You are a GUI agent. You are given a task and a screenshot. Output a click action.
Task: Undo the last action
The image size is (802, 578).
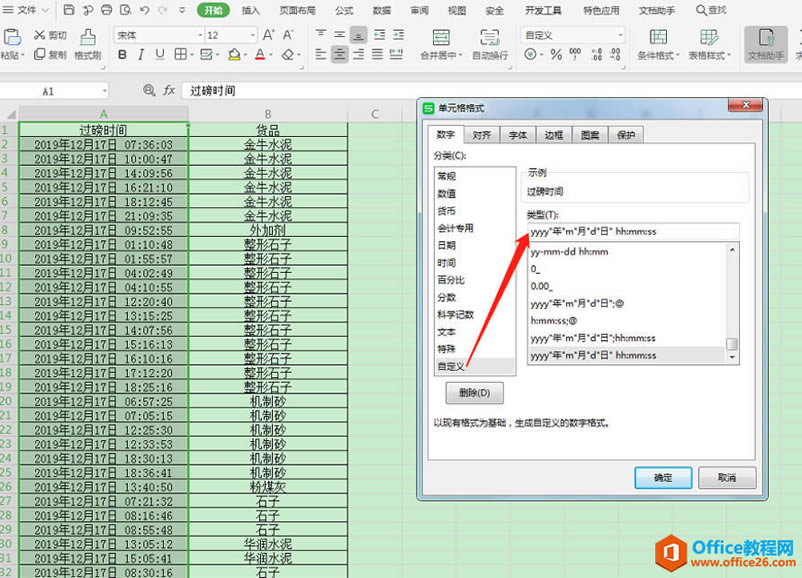click(144, 10)
